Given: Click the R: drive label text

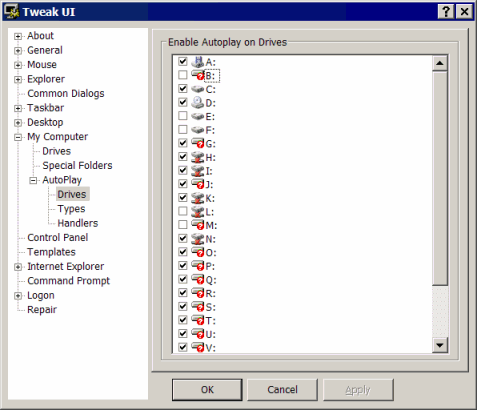Looking at the screenshot, I should [x=210, y=294].
